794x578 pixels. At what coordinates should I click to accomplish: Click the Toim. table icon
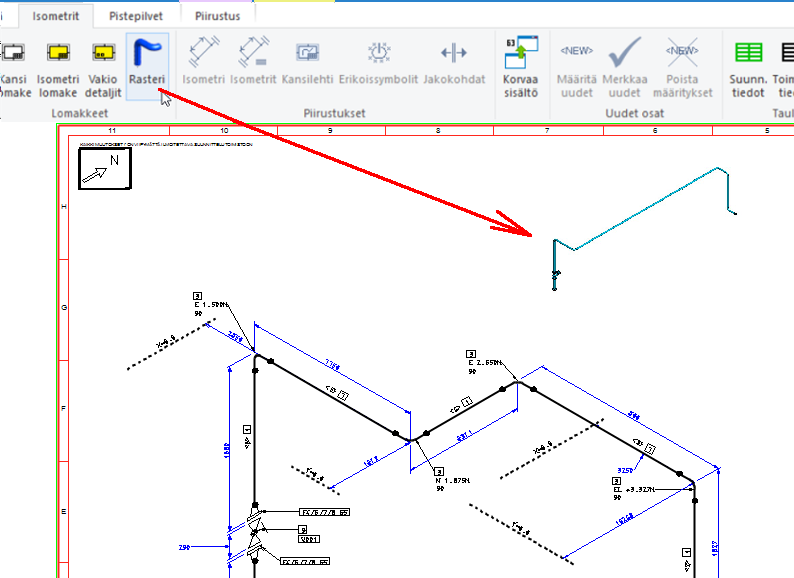784,53
